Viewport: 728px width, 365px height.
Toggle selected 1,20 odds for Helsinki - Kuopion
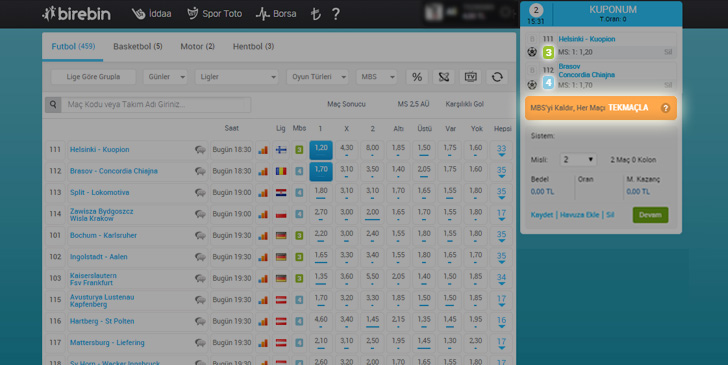(321, 150)
